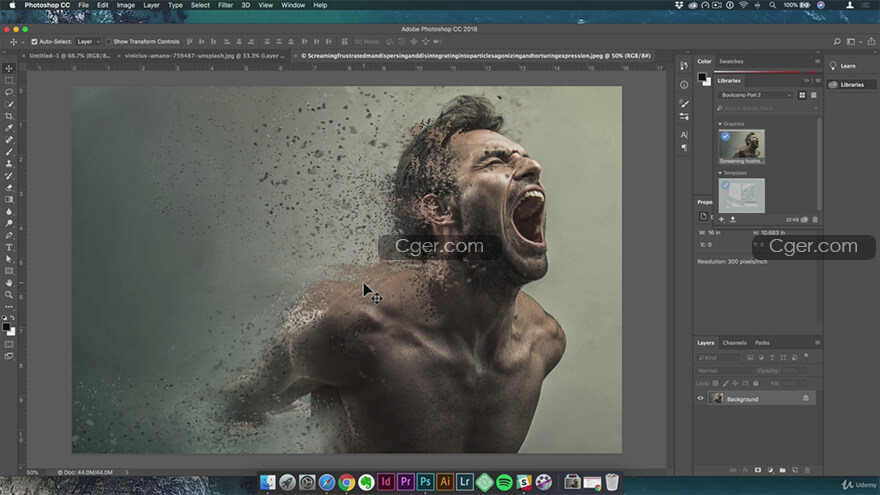
Task: Click the Libraries panel button
Action: pos(851,85)
